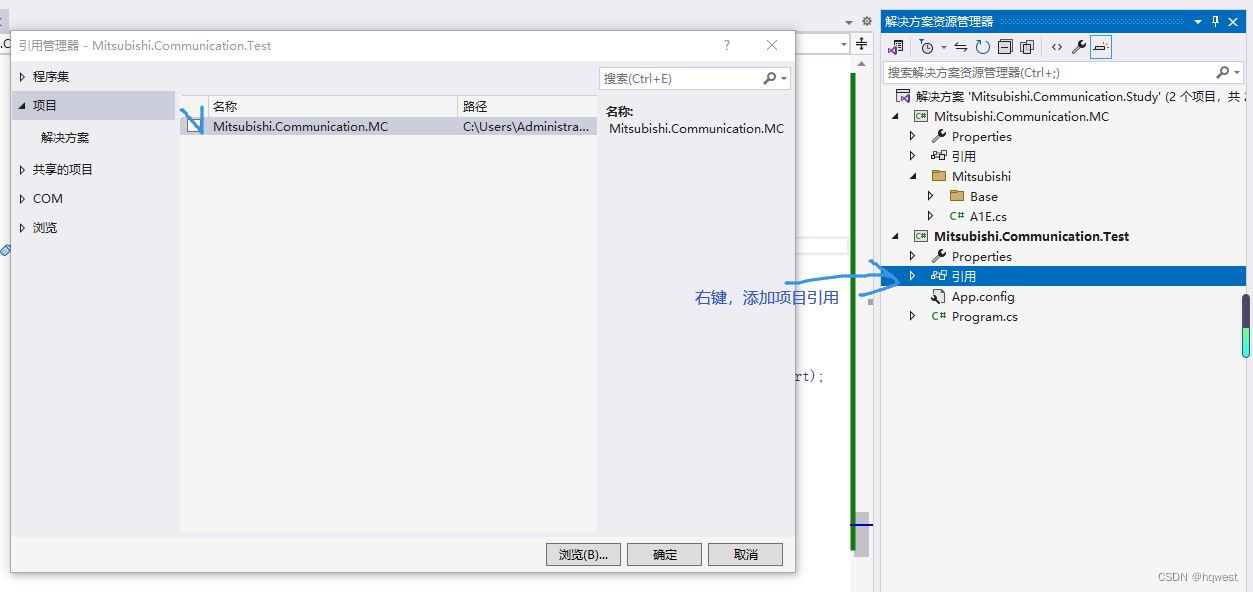Click the Mitsubishi folder icon
The height and width of the screenshot is (592, 1253).
click(939, 176)
